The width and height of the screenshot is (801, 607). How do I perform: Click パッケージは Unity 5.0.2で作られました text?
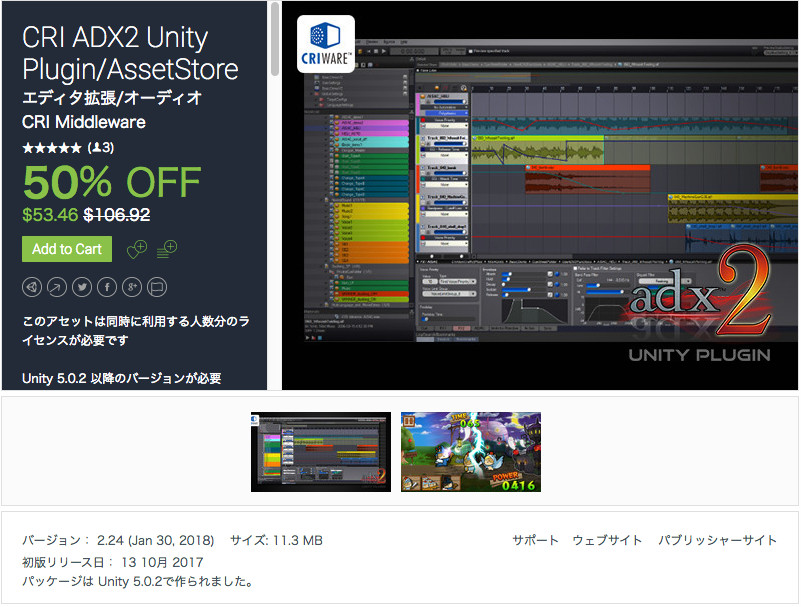(x=138, y=581)
